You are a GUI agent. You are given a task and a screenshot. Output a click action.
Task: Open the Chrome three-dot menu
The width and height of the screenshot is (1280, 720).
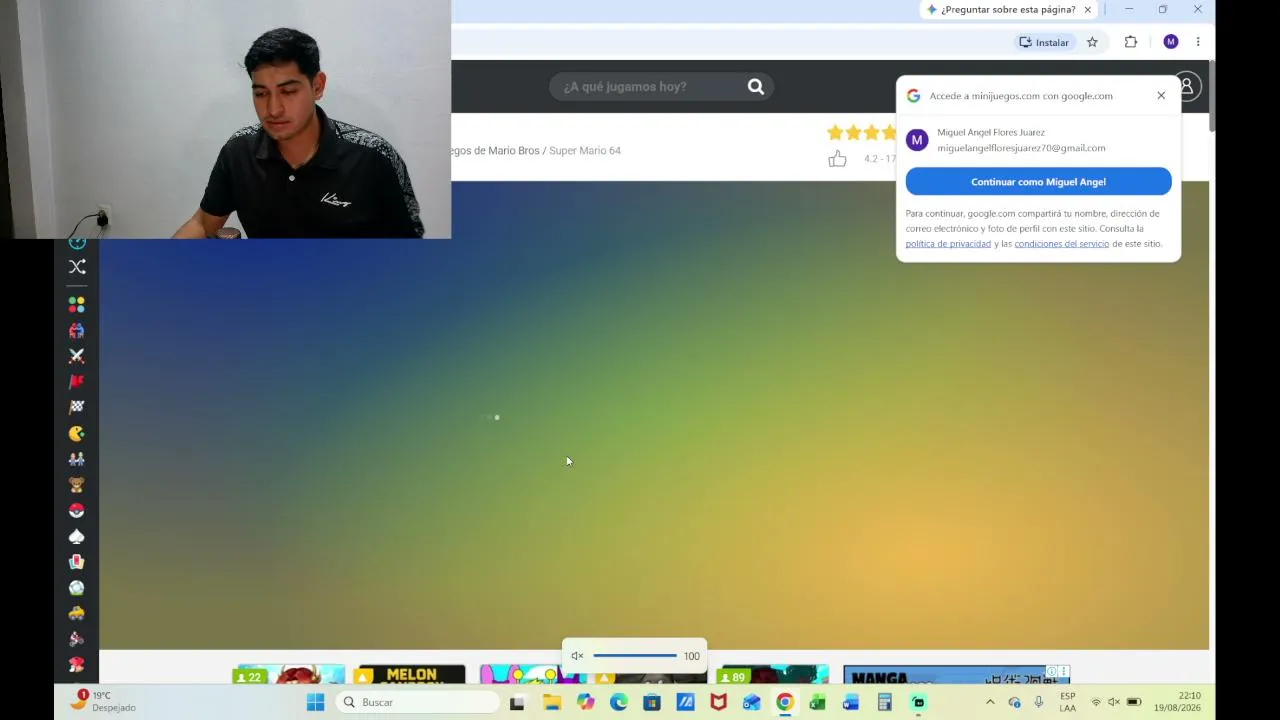1198,42
